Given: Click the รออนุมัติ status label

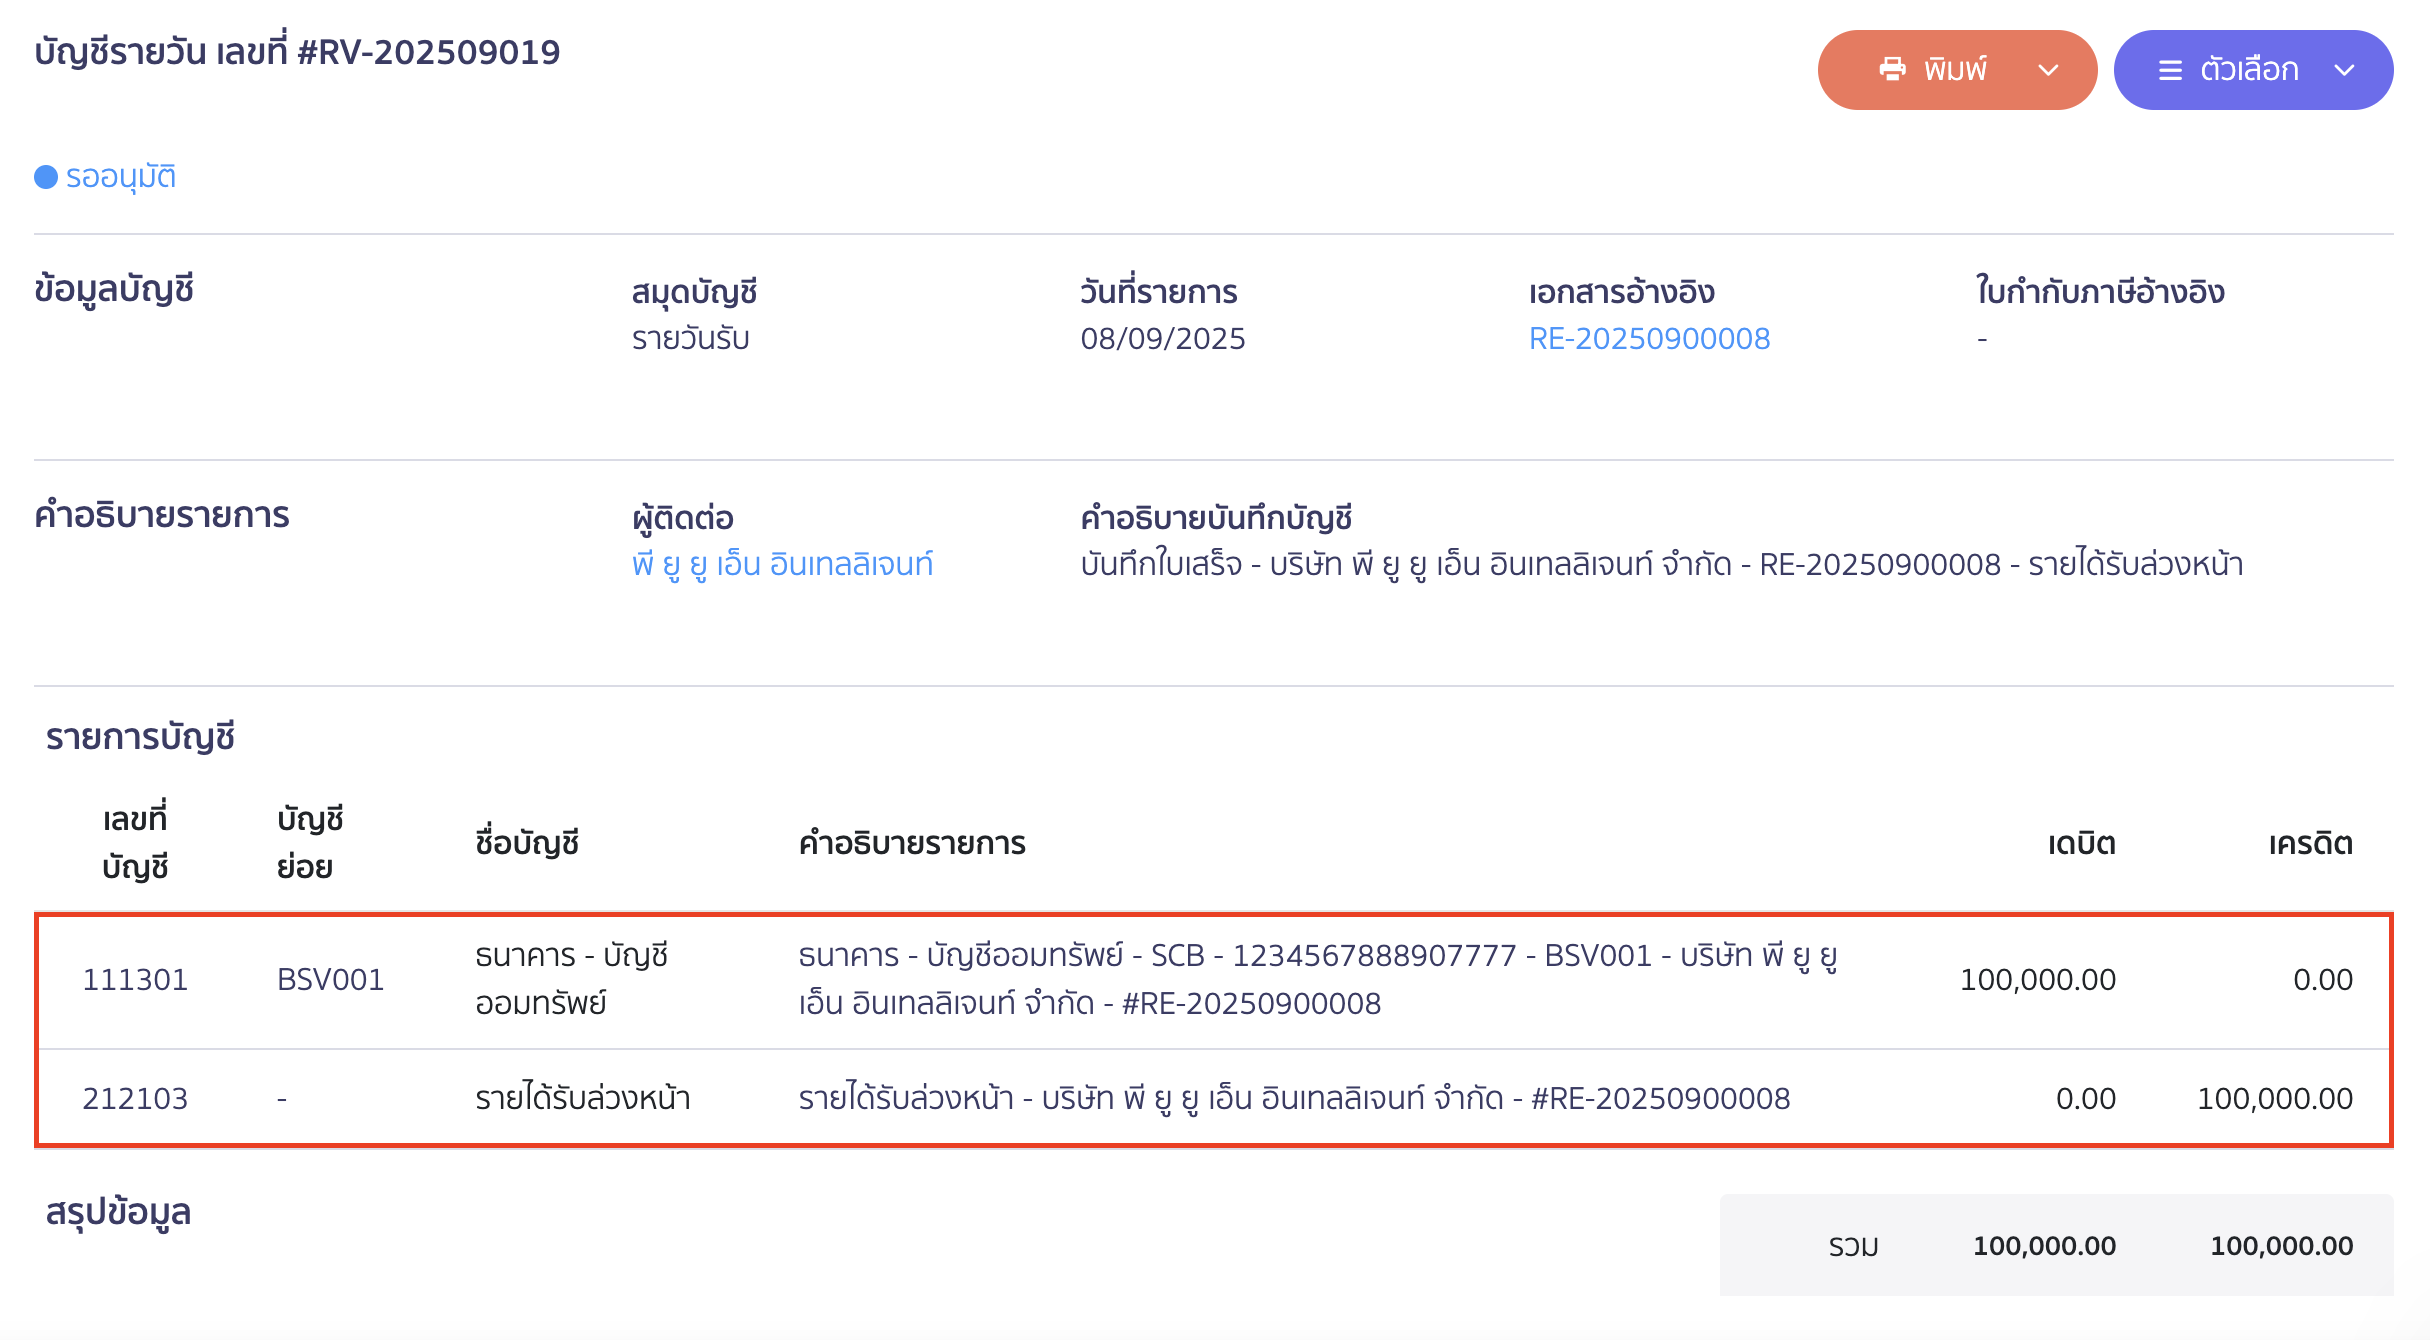Looking at the screenshot, I should [121, 177].
